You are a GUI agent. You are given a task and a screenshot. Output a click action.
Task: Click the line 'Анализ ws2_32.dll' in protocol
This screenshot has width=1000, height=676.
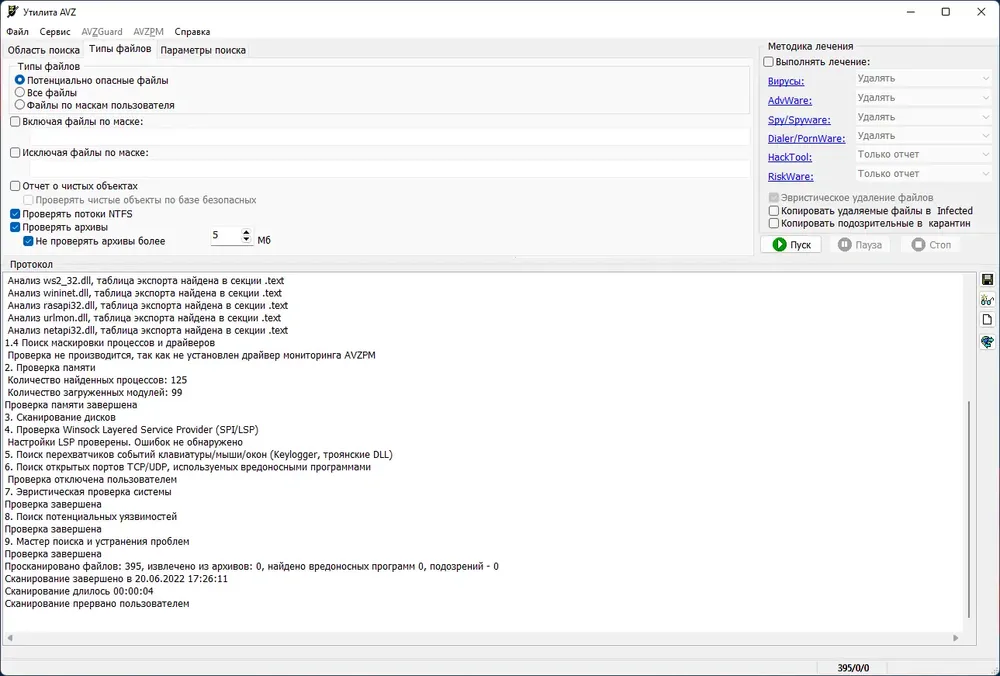point(146,281)
